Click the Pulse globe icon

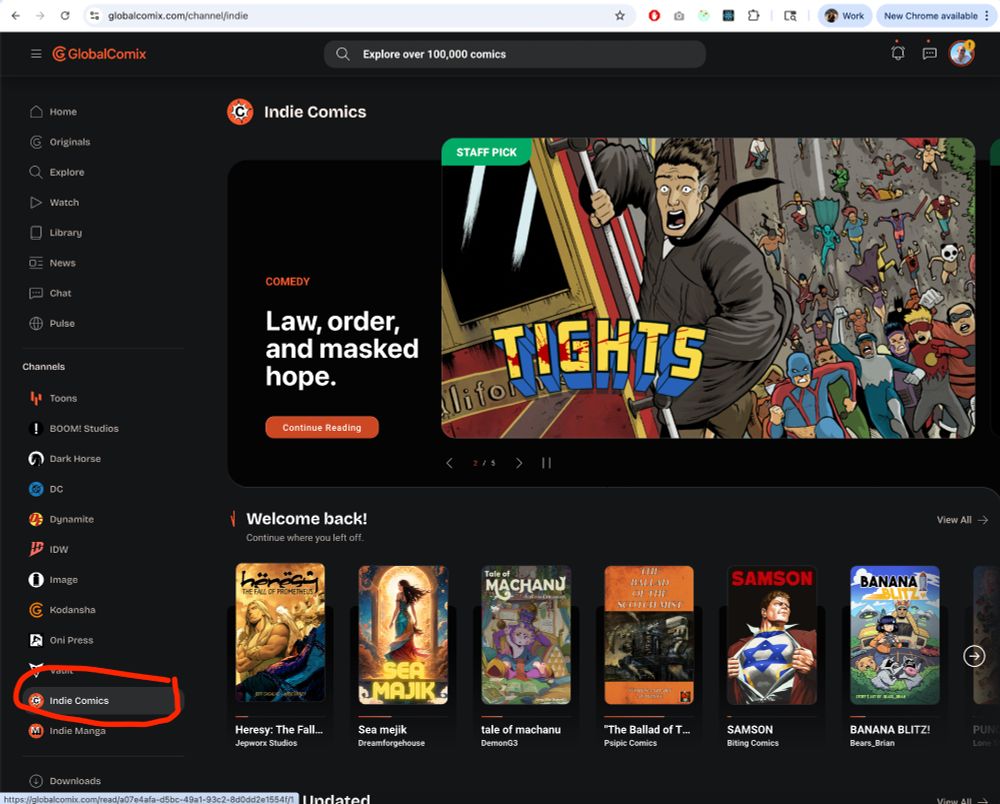(36, 323)
